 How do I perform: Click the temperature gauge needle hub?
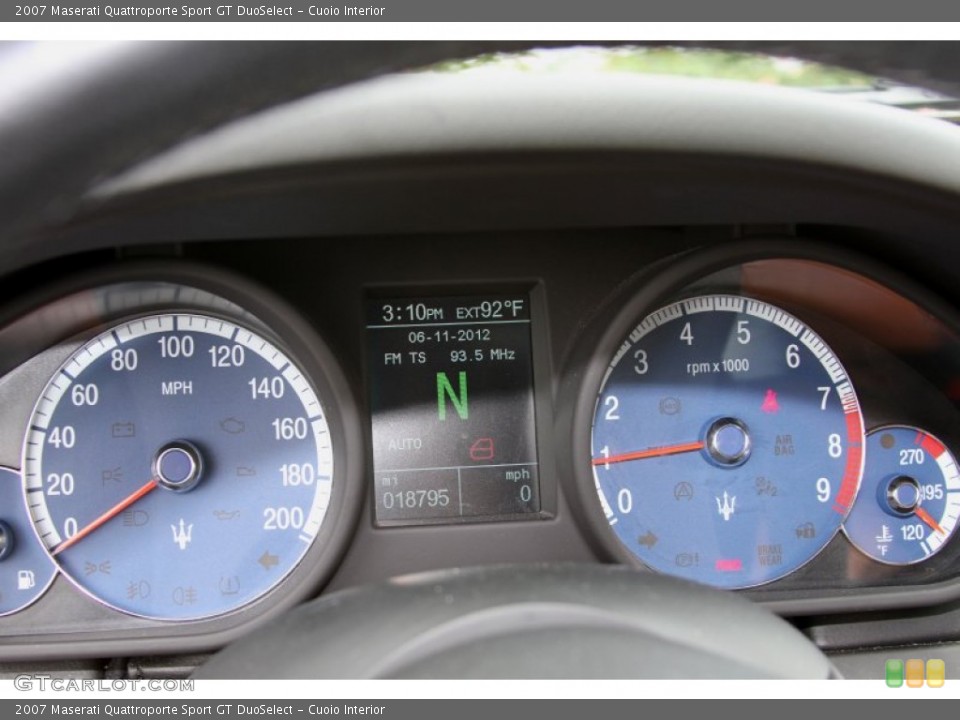[904, 495]
